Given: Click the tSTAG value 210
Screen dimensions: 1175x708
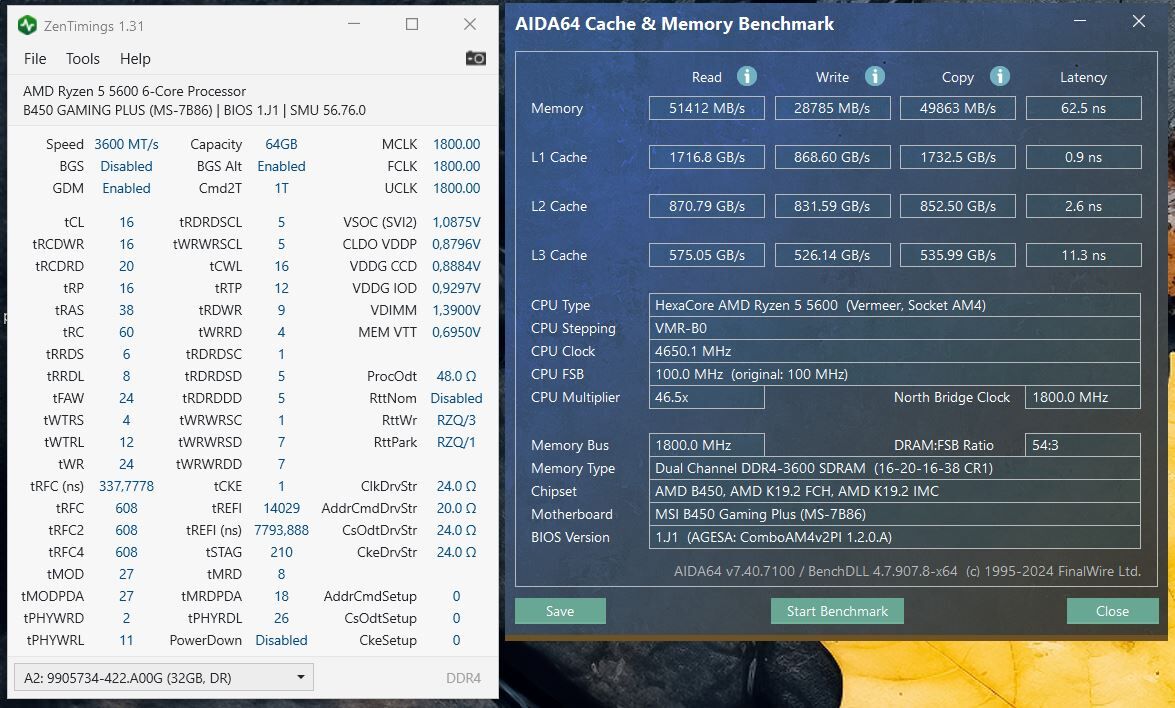Looking at the screenshot, I should click(x=281, y=552).
